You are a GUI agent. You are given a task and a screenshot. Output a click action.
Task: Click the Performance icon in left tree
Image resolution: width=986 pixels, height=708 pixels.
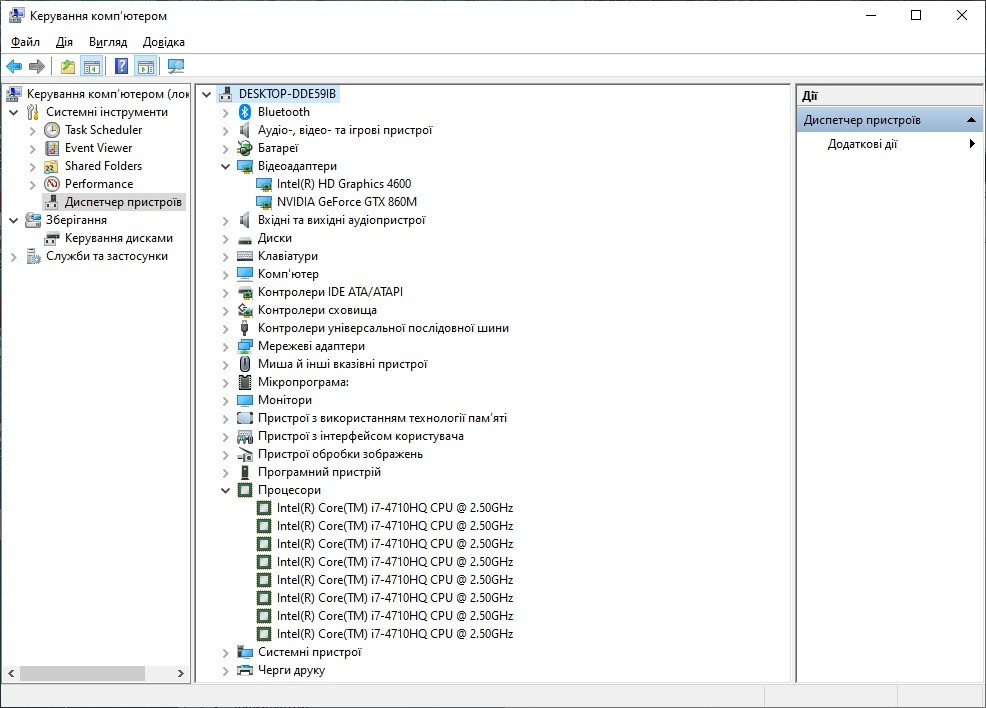click(52, 184)
